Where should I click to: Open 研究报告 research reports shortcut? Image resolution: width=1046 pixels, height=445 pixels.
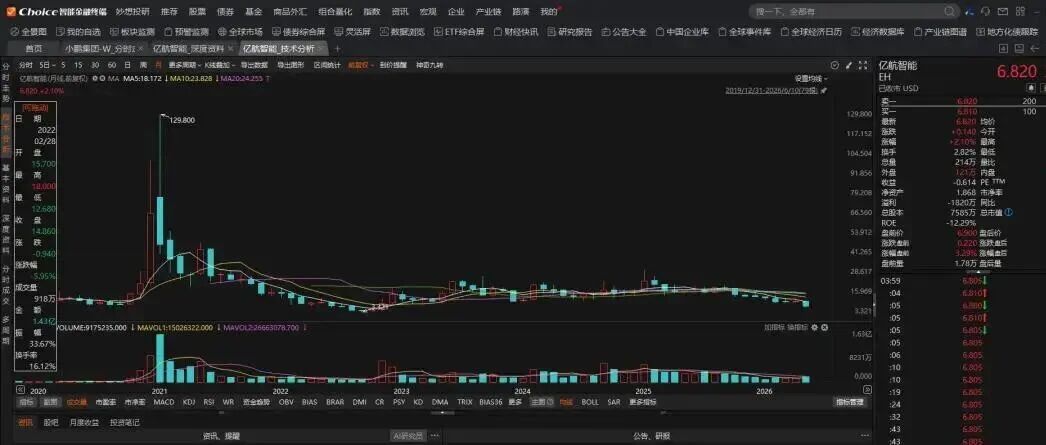[x=570, y=31]
